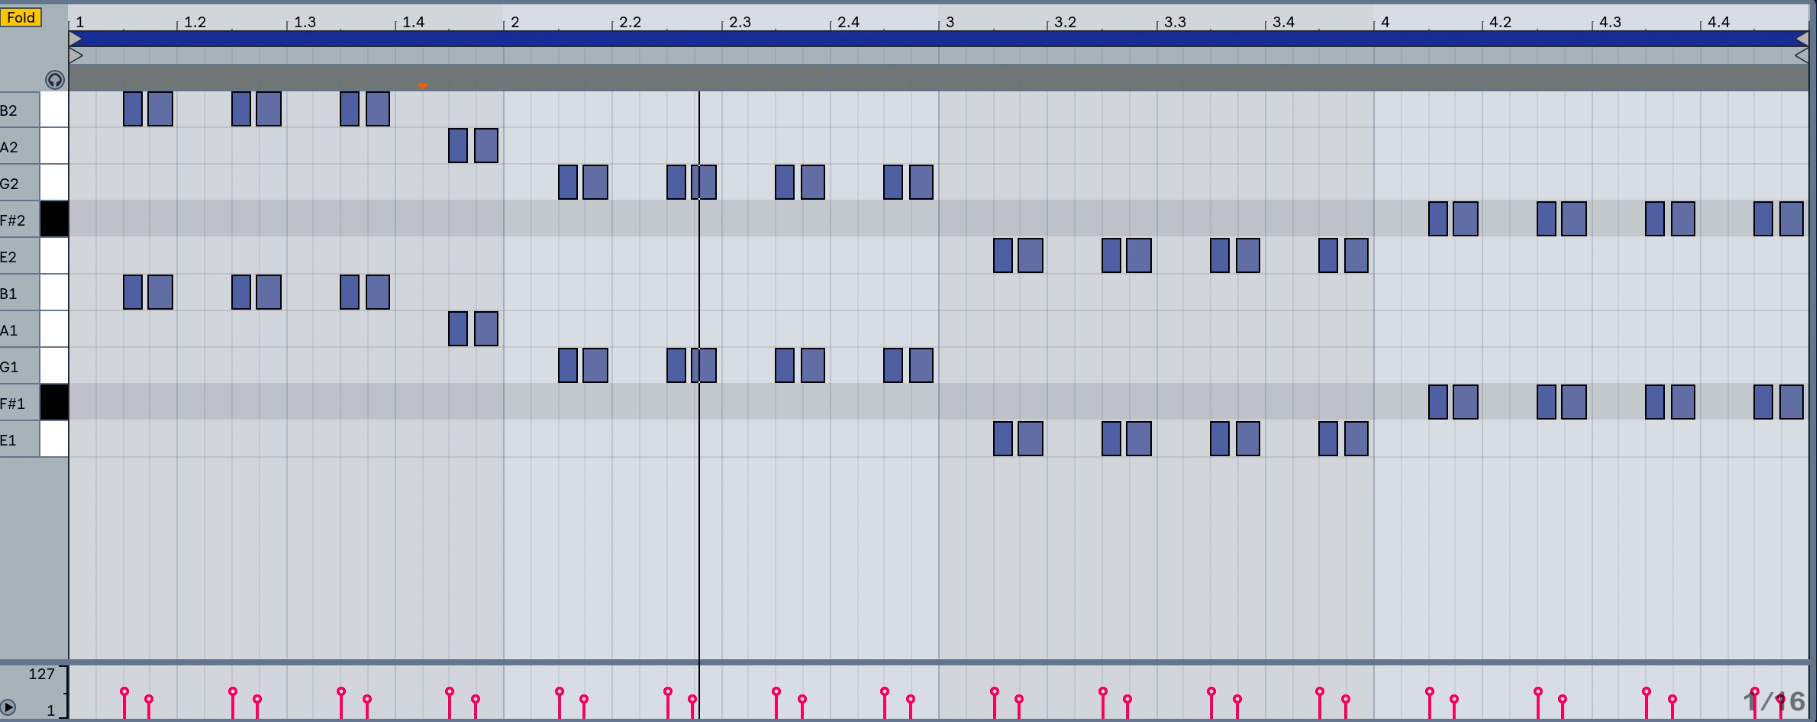Select the G2 note crossed by the playhead
Viewport: 1817px width, 722px height.
[x=704, y=182]
